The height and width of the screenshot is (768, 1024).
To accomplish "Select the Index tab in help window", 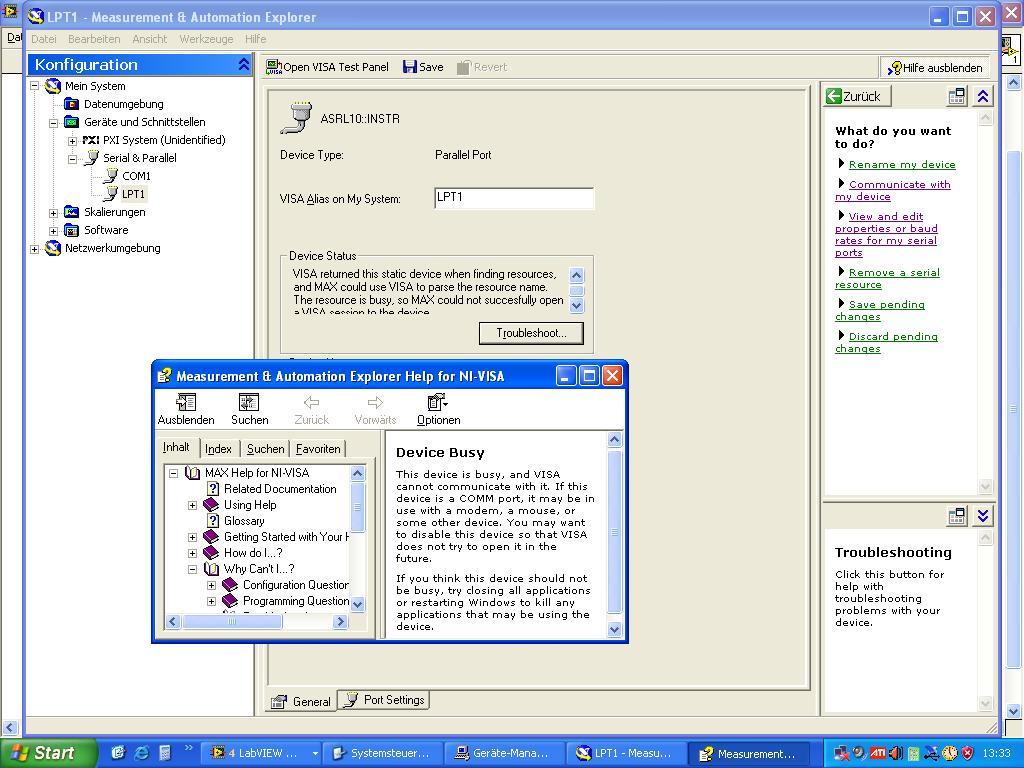I will tap(218, 449).
